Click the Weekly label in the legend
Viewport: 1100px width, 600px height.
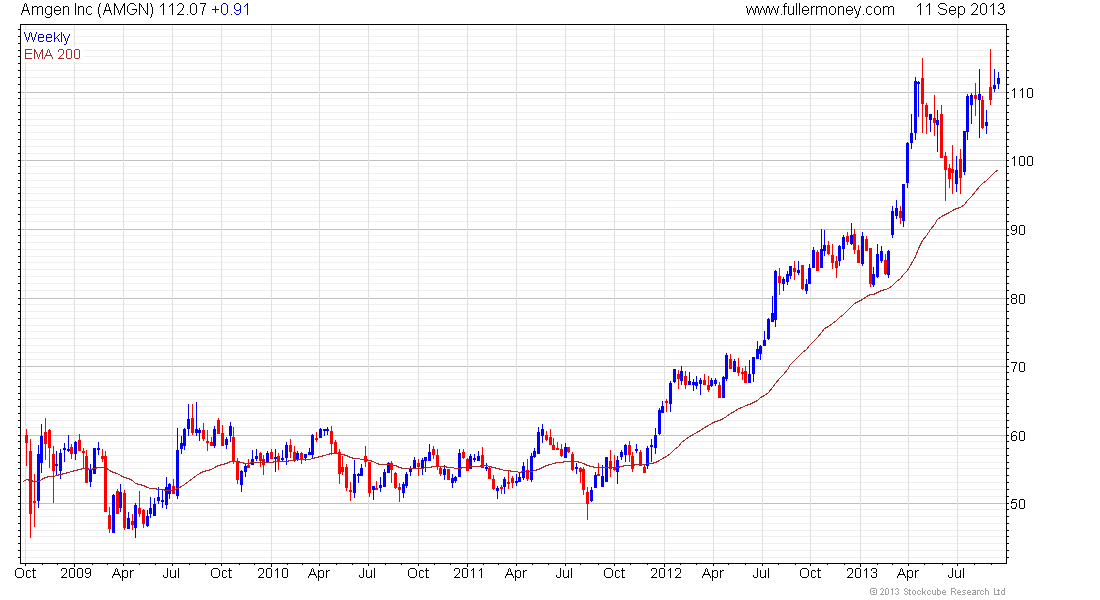tap(47, 37)
